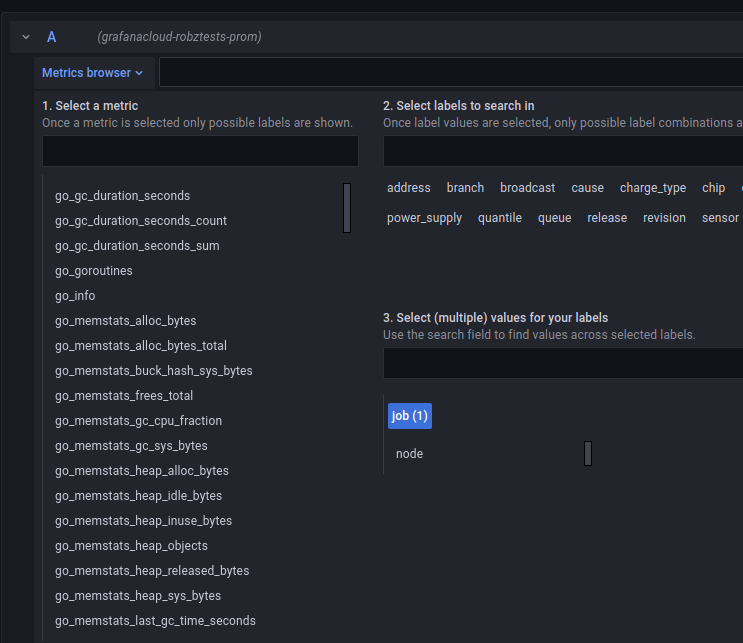743x643 pixels.
Task: Toggle the address label
Action: [408, 188]
